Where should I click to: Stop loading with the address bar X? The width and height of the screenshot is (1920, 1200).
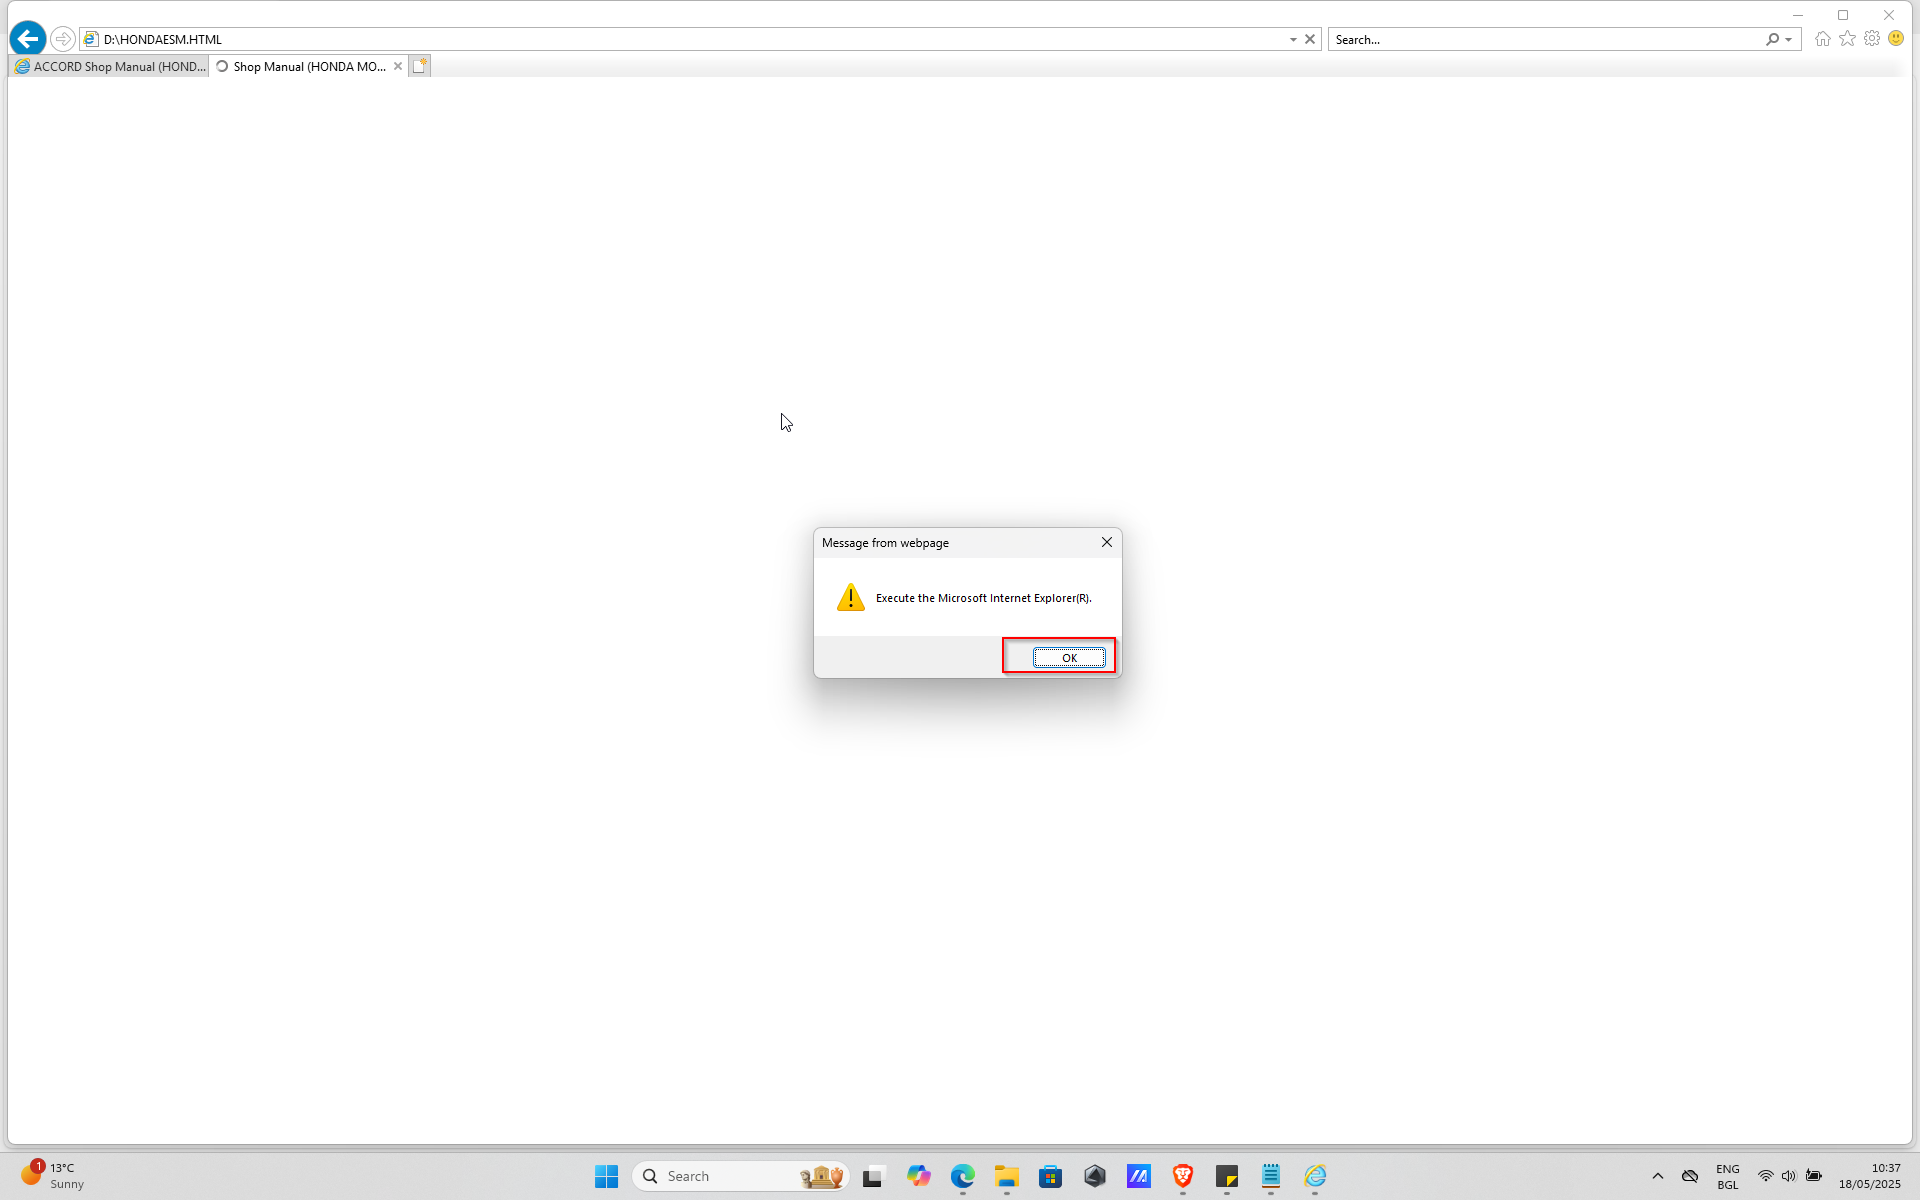[1310, 39]
